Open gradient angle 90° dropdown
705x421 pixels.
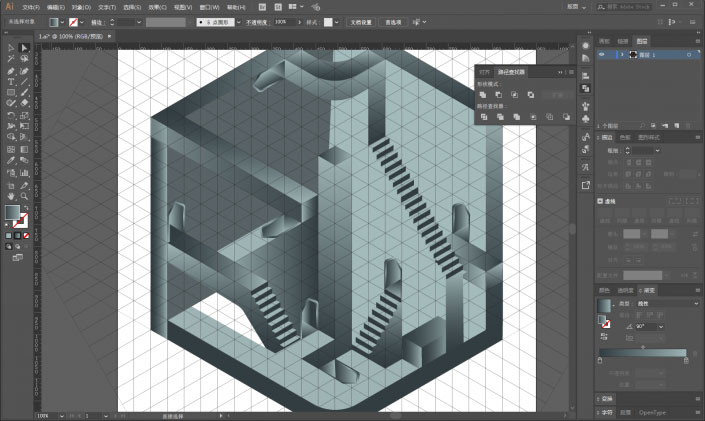point(660,327)
